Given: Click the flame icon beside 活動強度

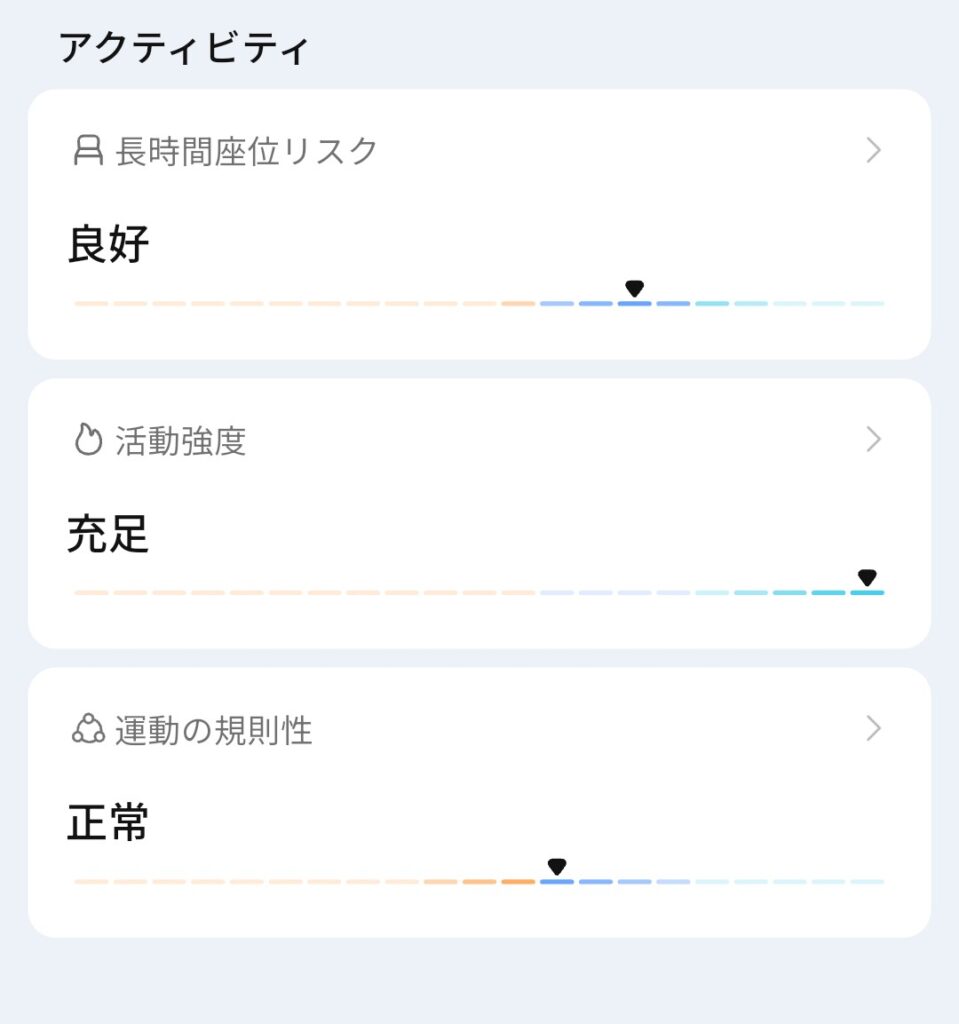Looking at the screenshot, I should pos(89,440).
